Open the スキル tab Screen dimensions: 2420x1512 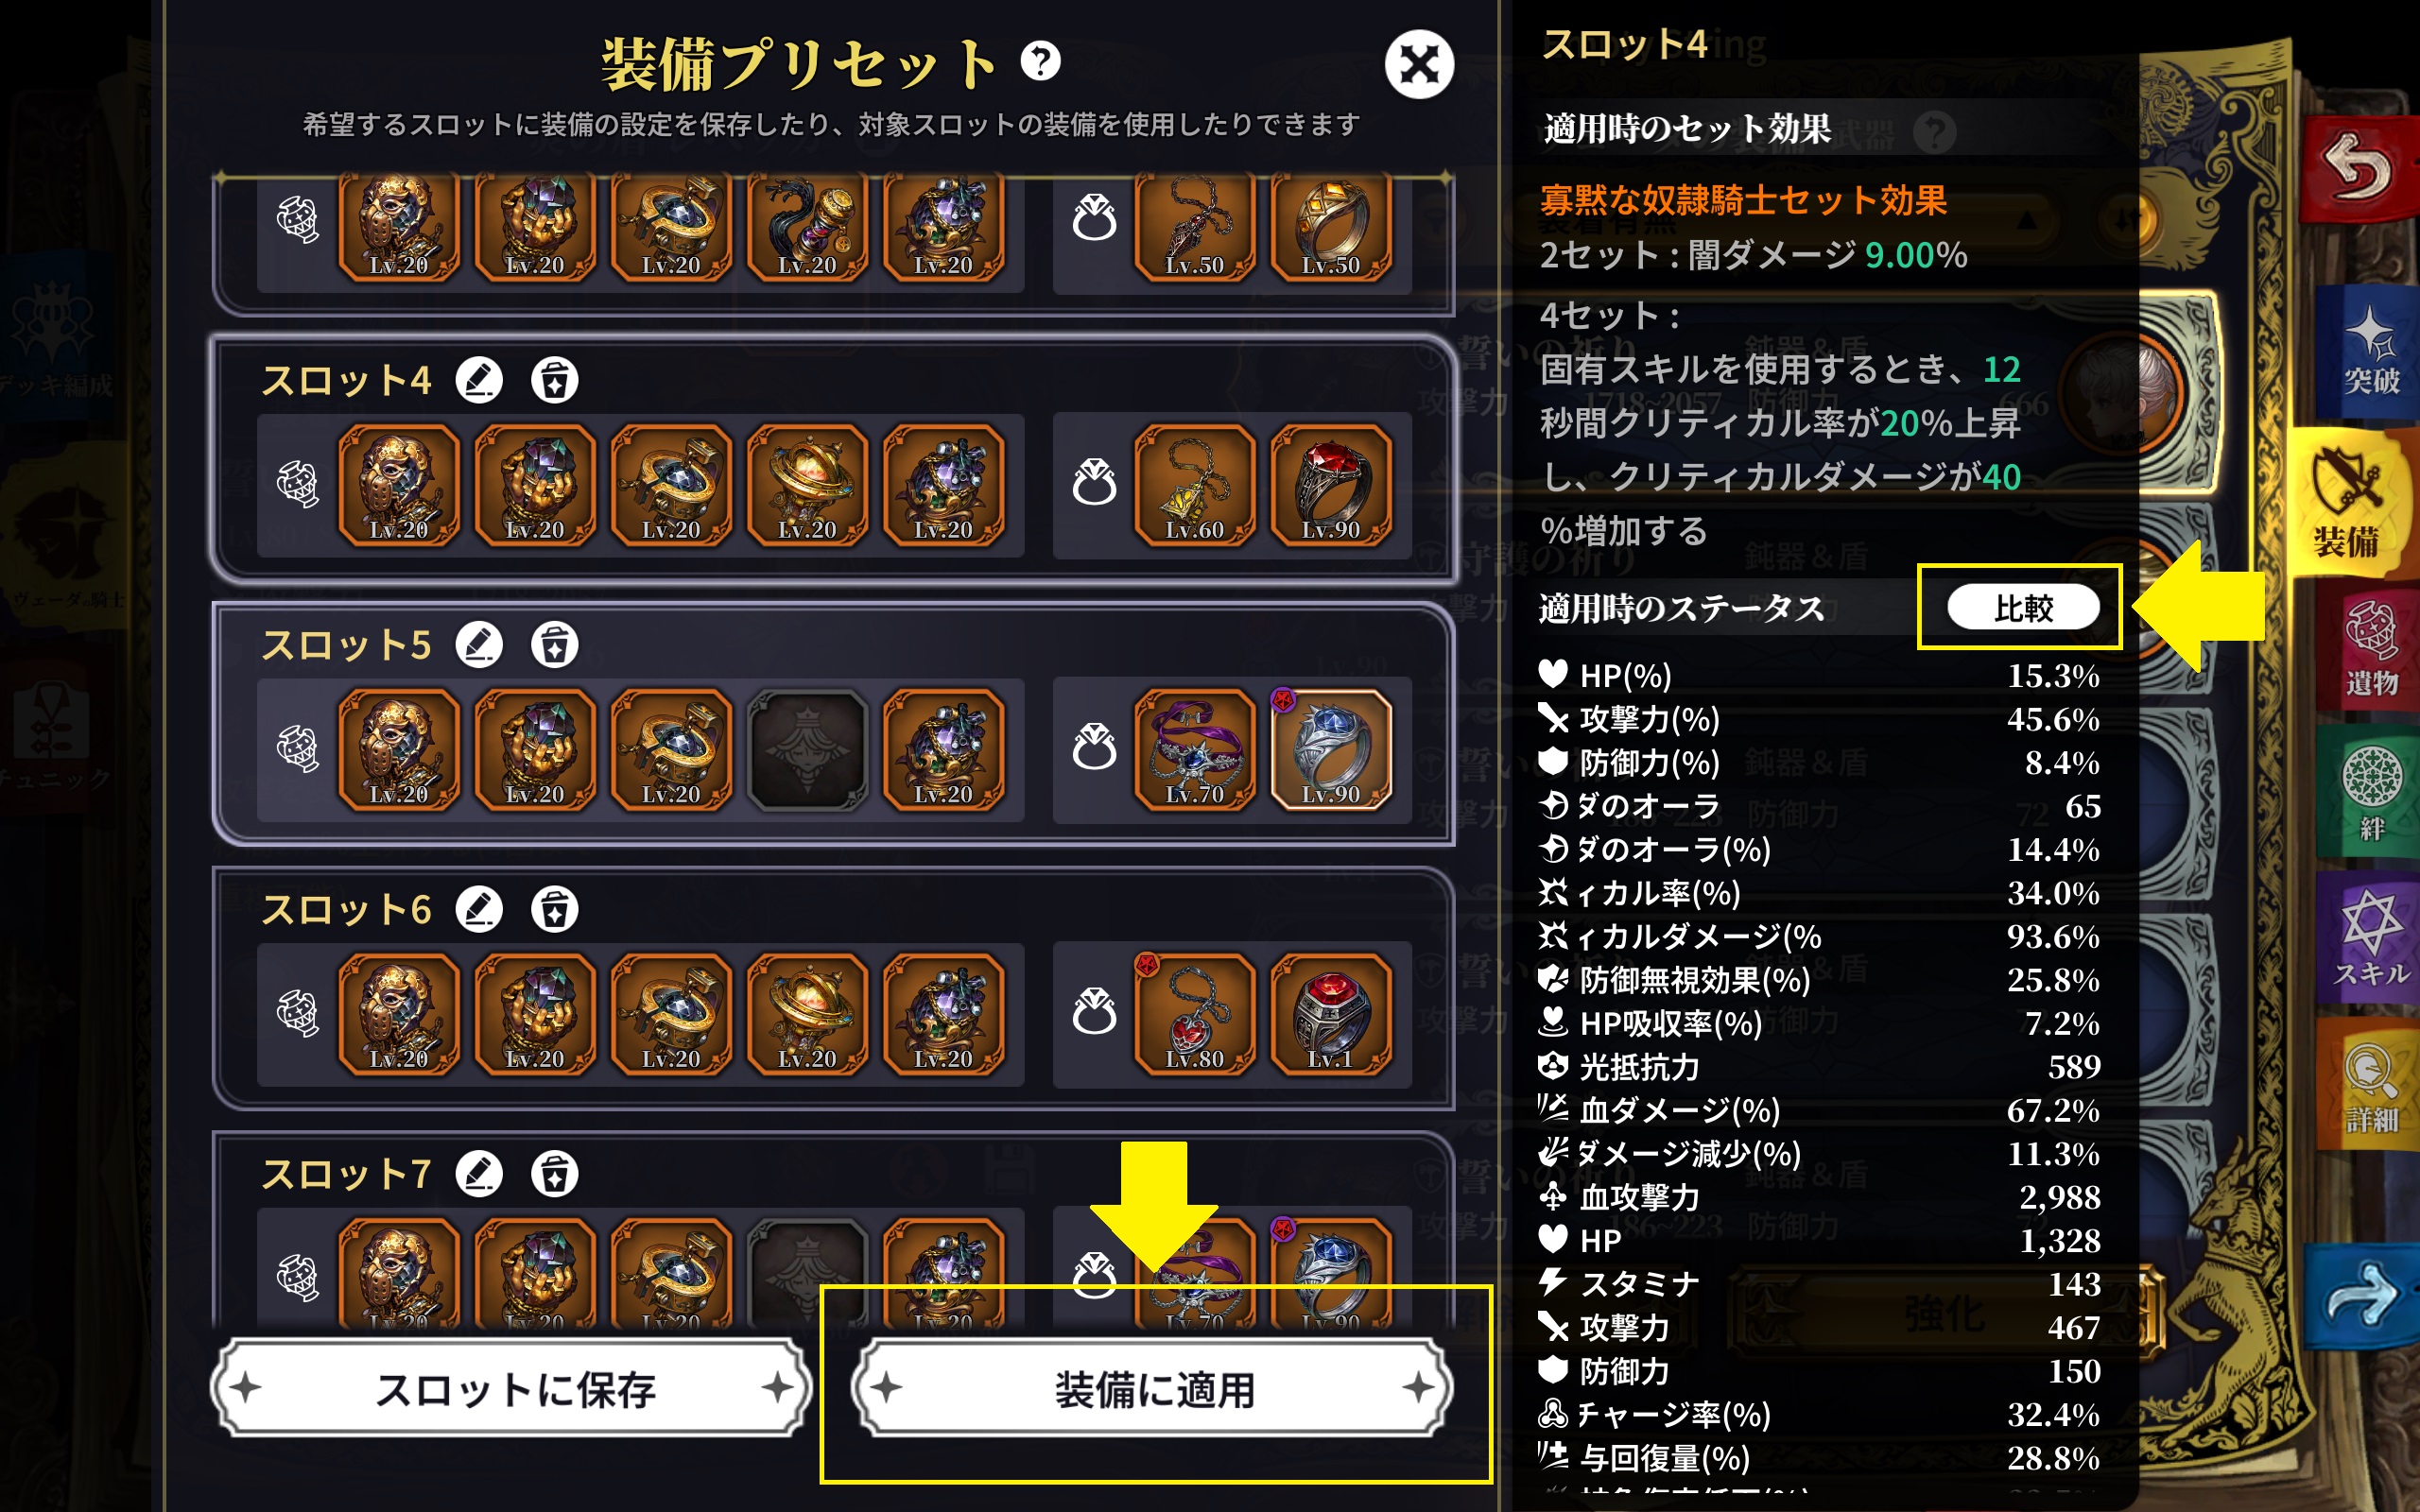click(2371, 938)
